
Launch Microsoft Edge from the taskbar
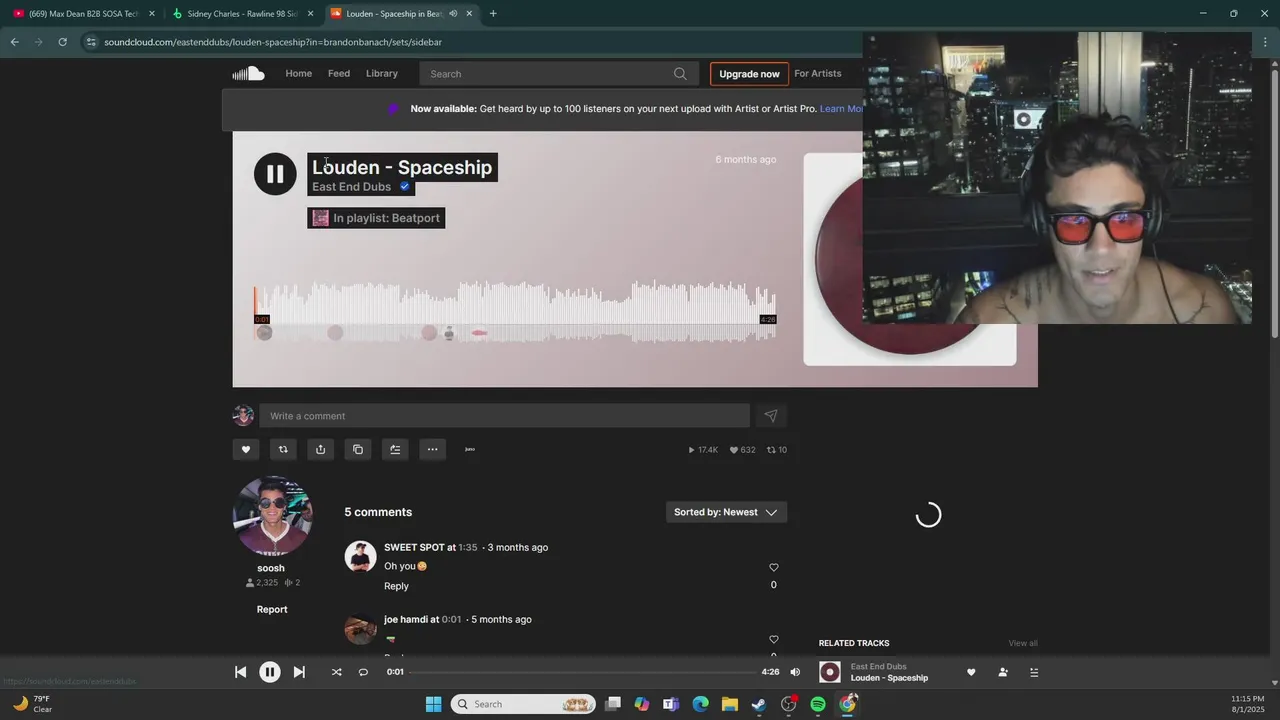(701, 704)
